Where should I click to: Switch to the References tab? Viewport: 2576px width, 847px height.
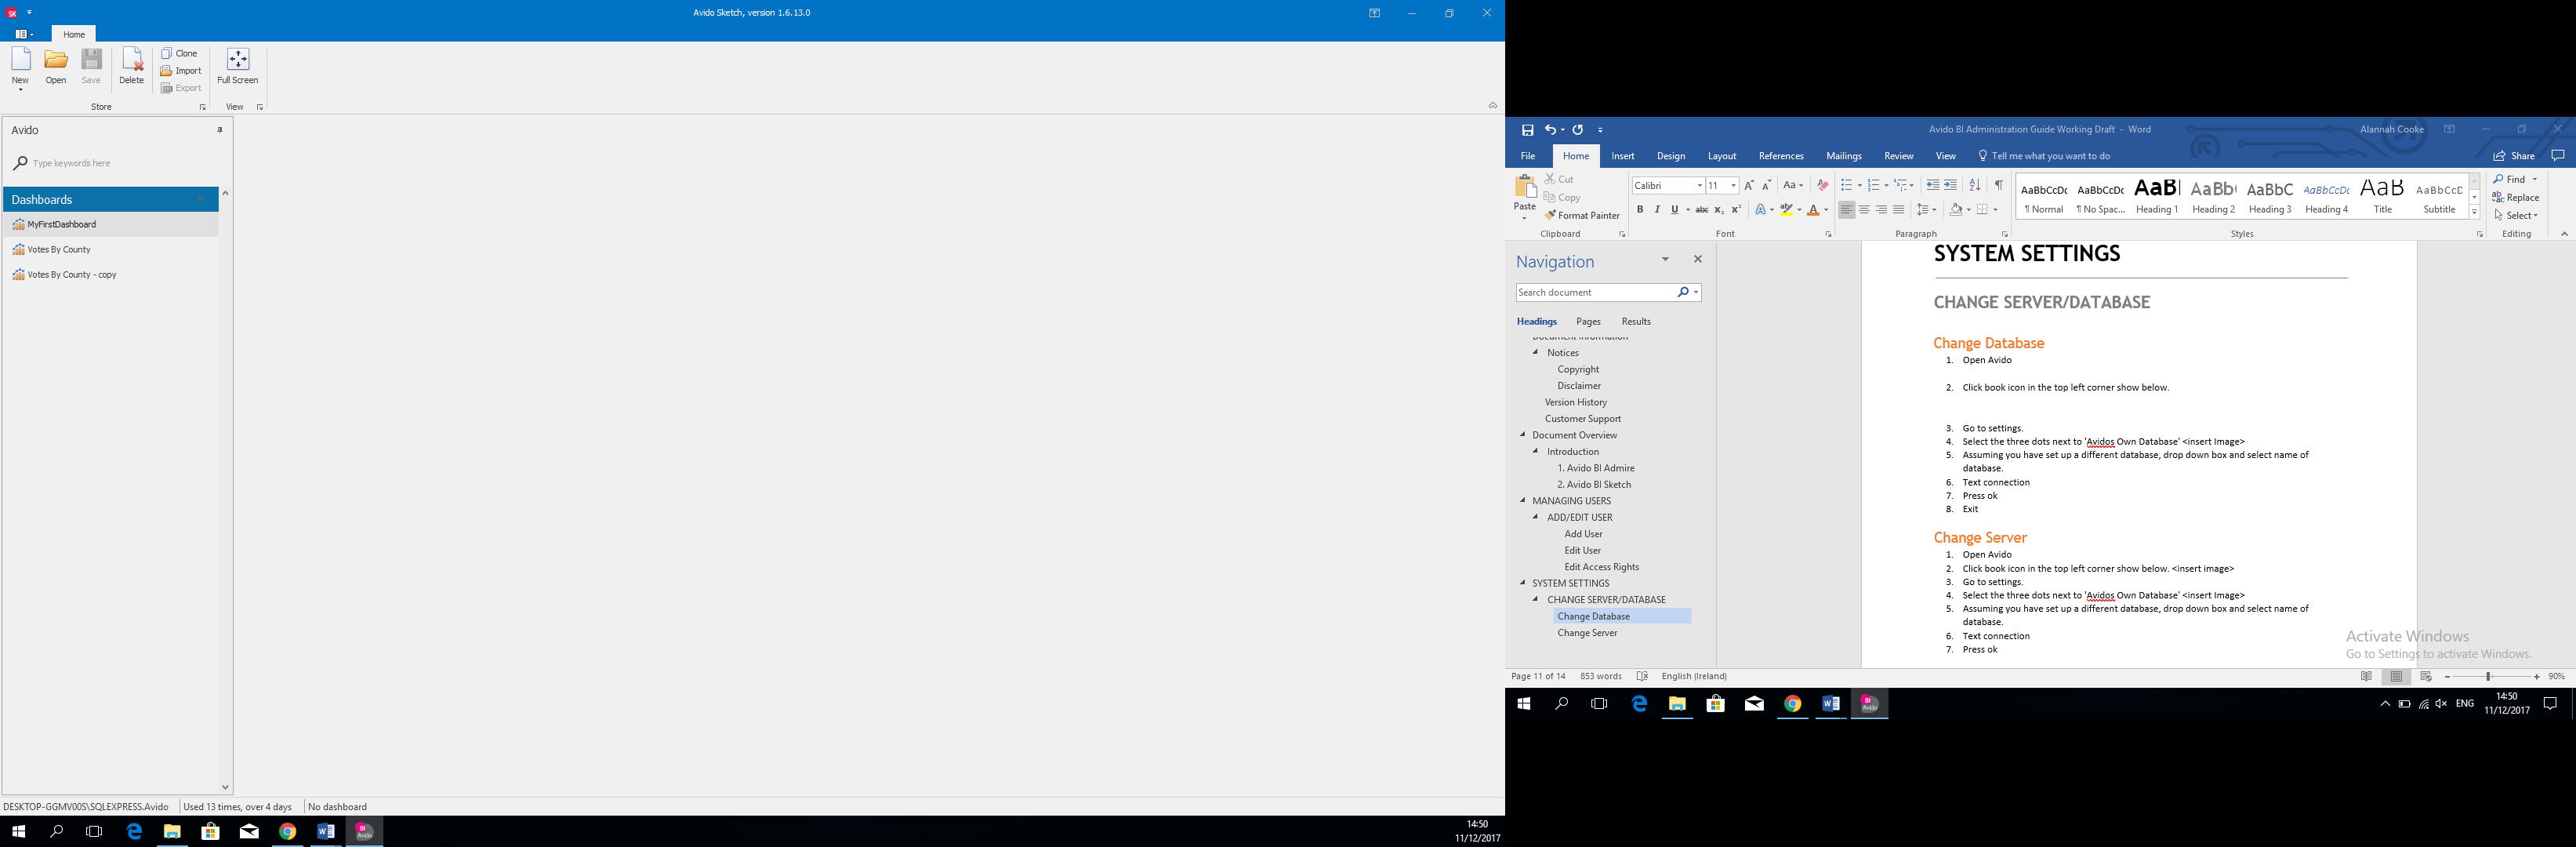tap(1781, 157)
